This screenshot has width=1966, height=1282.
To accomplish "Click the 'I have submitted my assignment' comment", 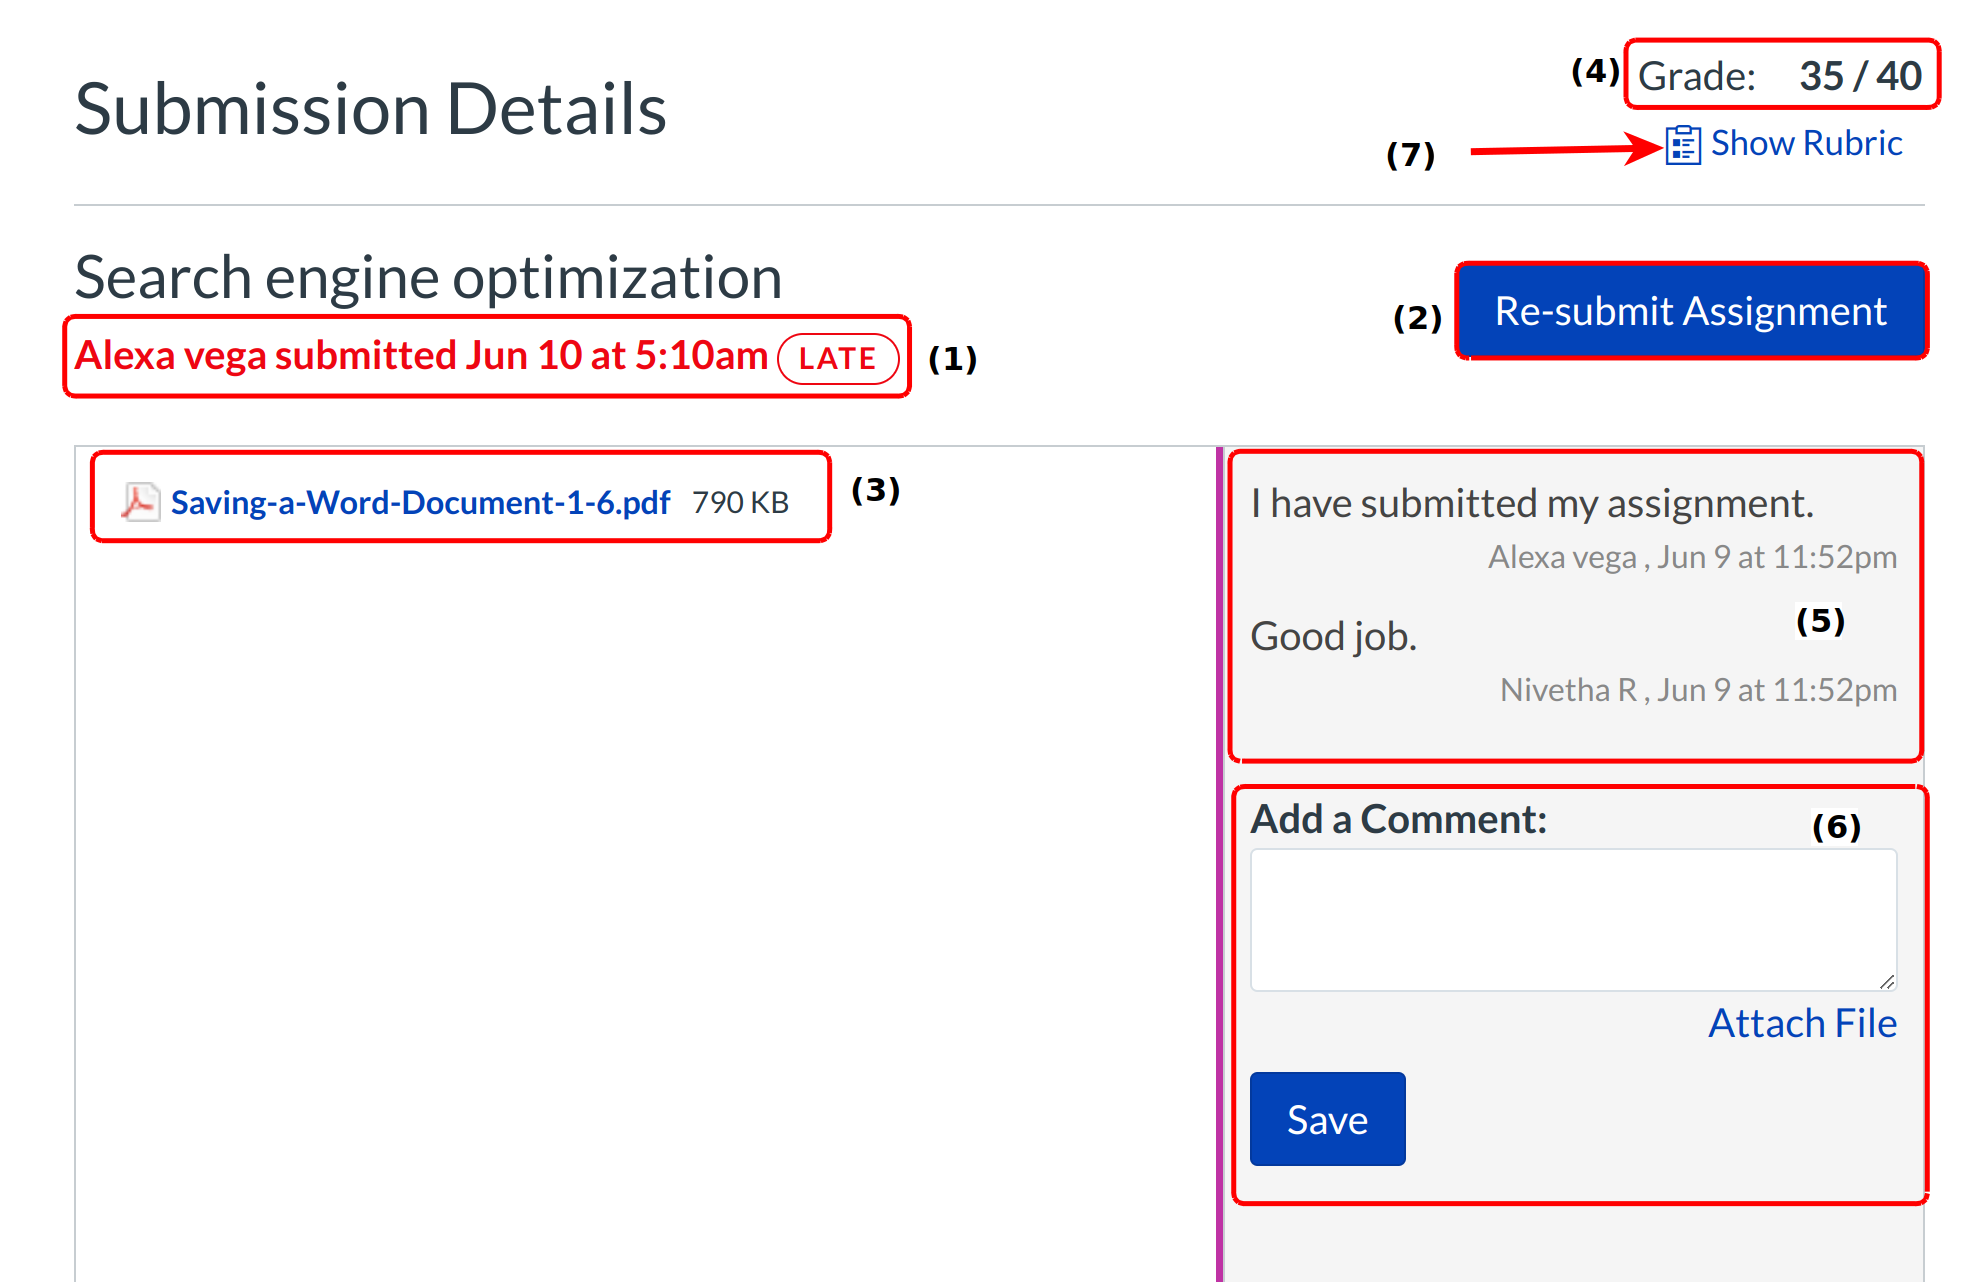I will tap(1531, 503).
